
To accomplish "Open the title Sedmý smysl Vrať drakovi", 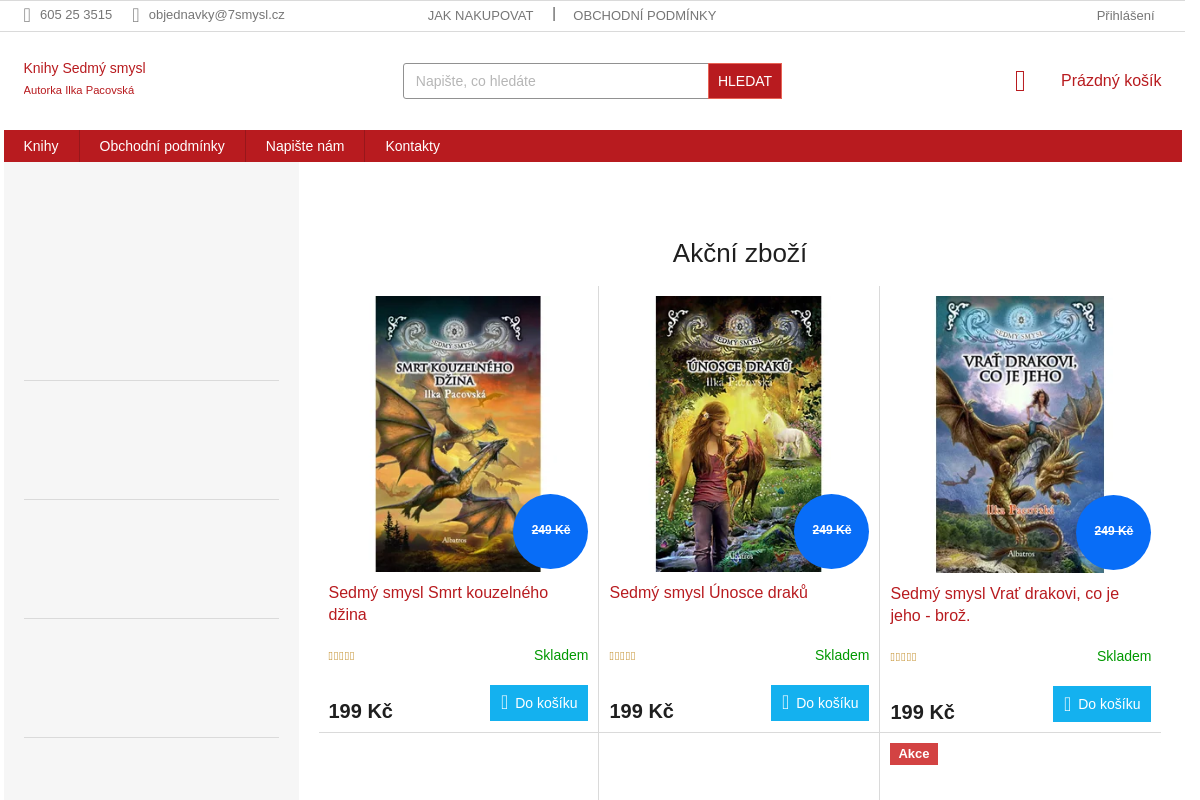I will [x=1005, y=604].
